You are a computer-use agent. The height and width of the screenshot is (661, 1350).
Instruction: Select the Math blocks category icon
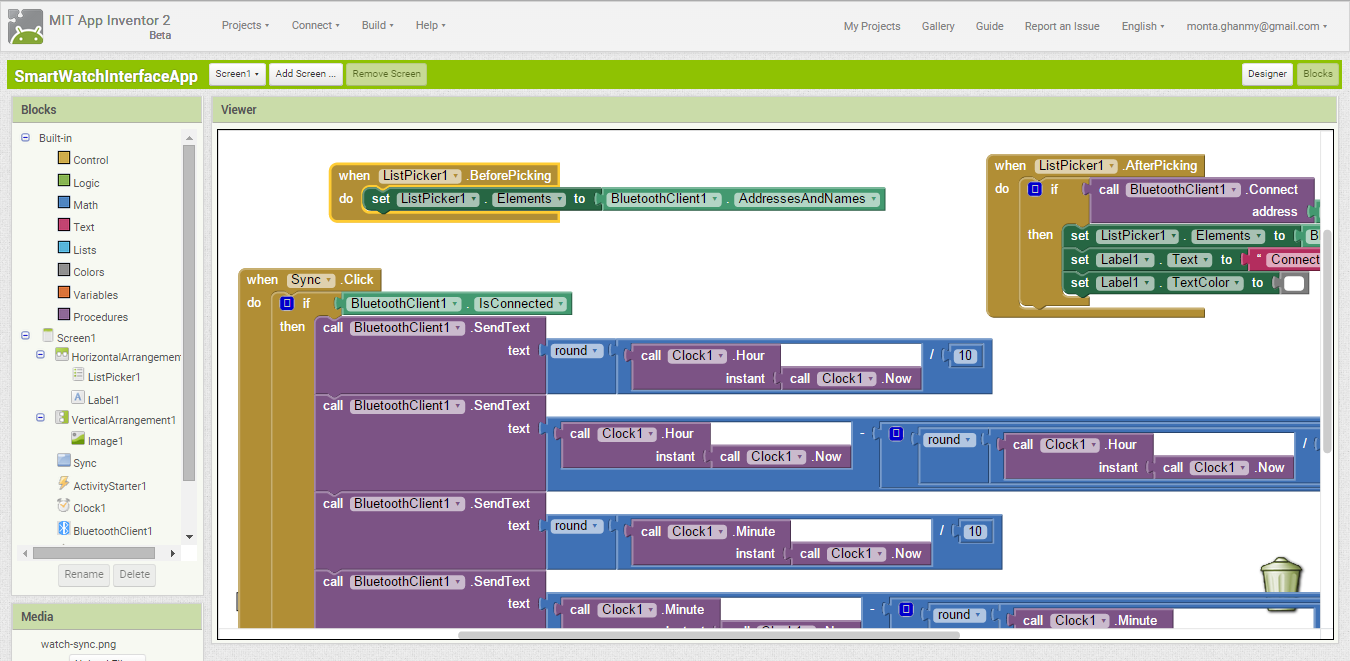pos(64,203)
